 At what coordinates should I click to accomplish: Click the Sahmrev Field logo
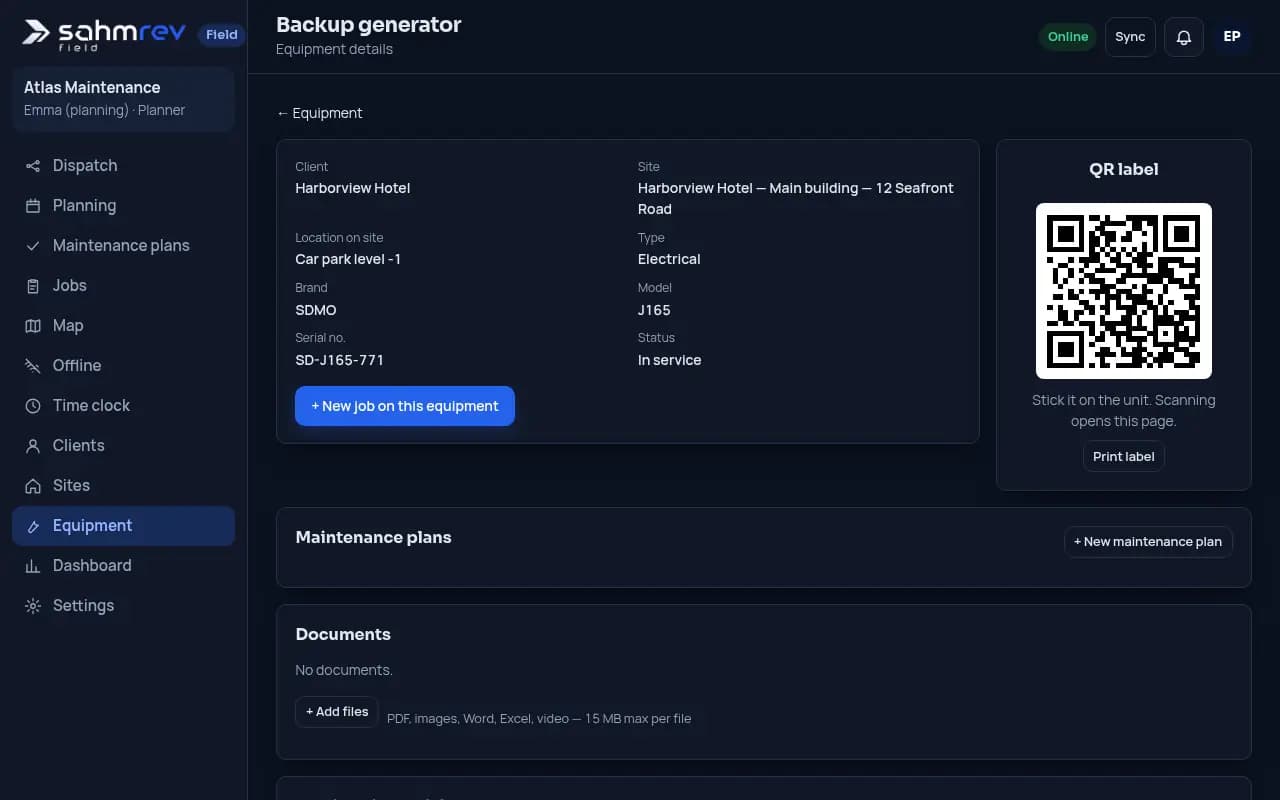104,35
